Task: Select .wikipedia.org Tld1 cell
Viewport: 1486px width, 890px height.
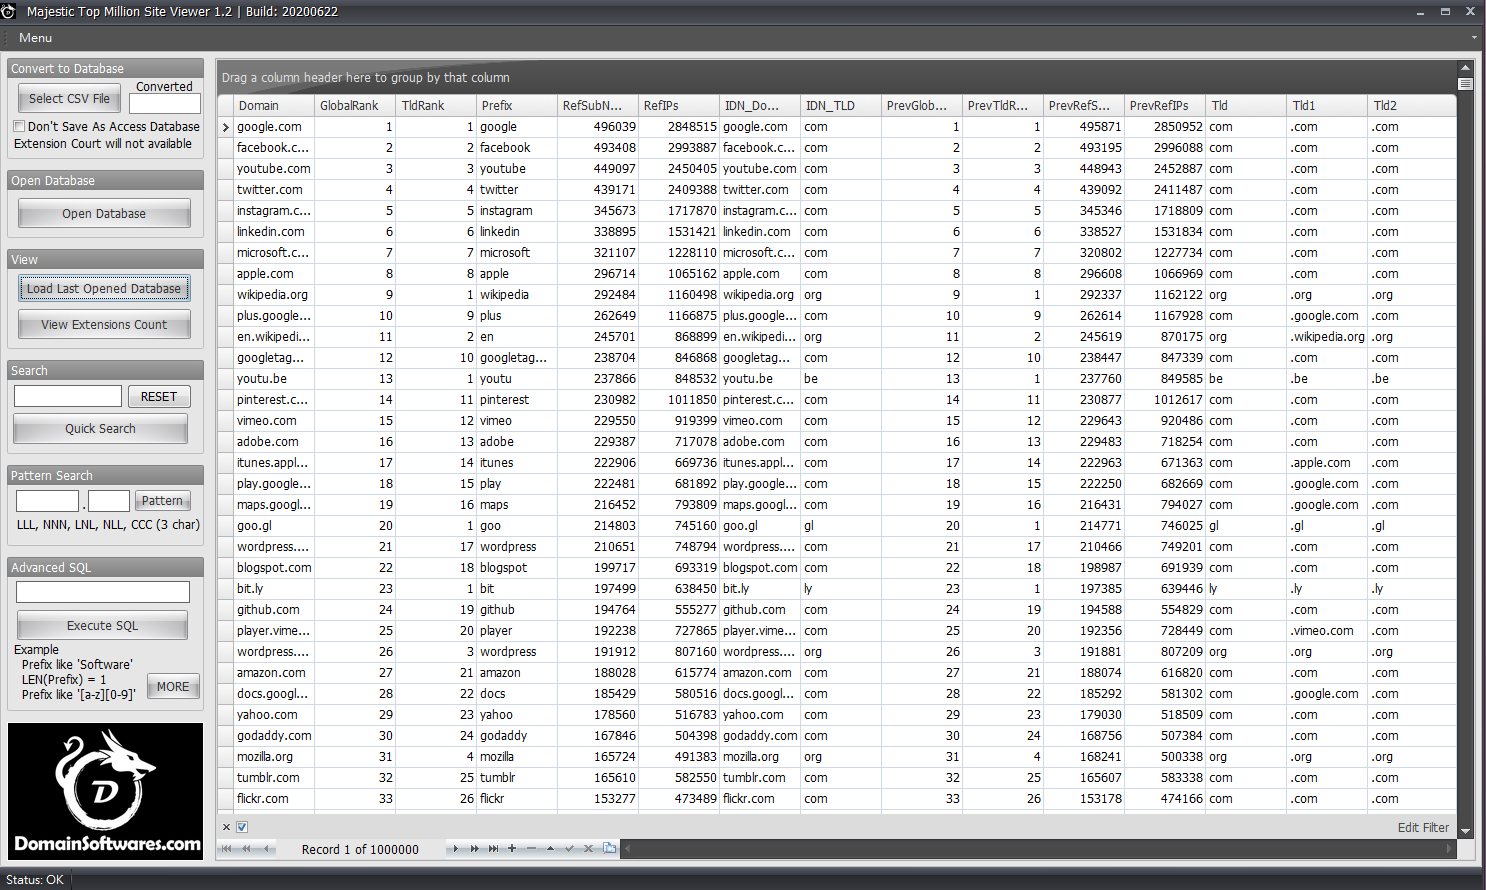Action: coord(1326,337)
